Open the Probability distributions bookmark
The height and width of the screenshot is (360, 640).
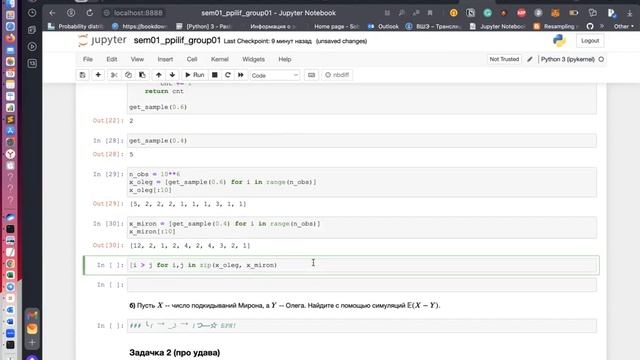click(76, 27)
